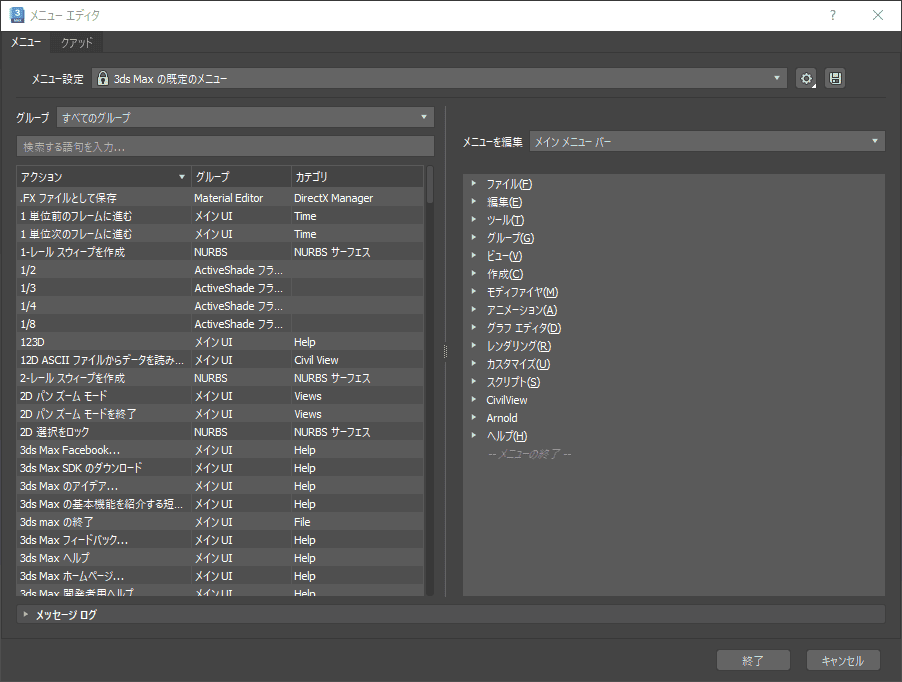This screenshot has height=682, width=902.
Task: Select the カスタマイズ(U) tree item
Action: tap(518, 364)
